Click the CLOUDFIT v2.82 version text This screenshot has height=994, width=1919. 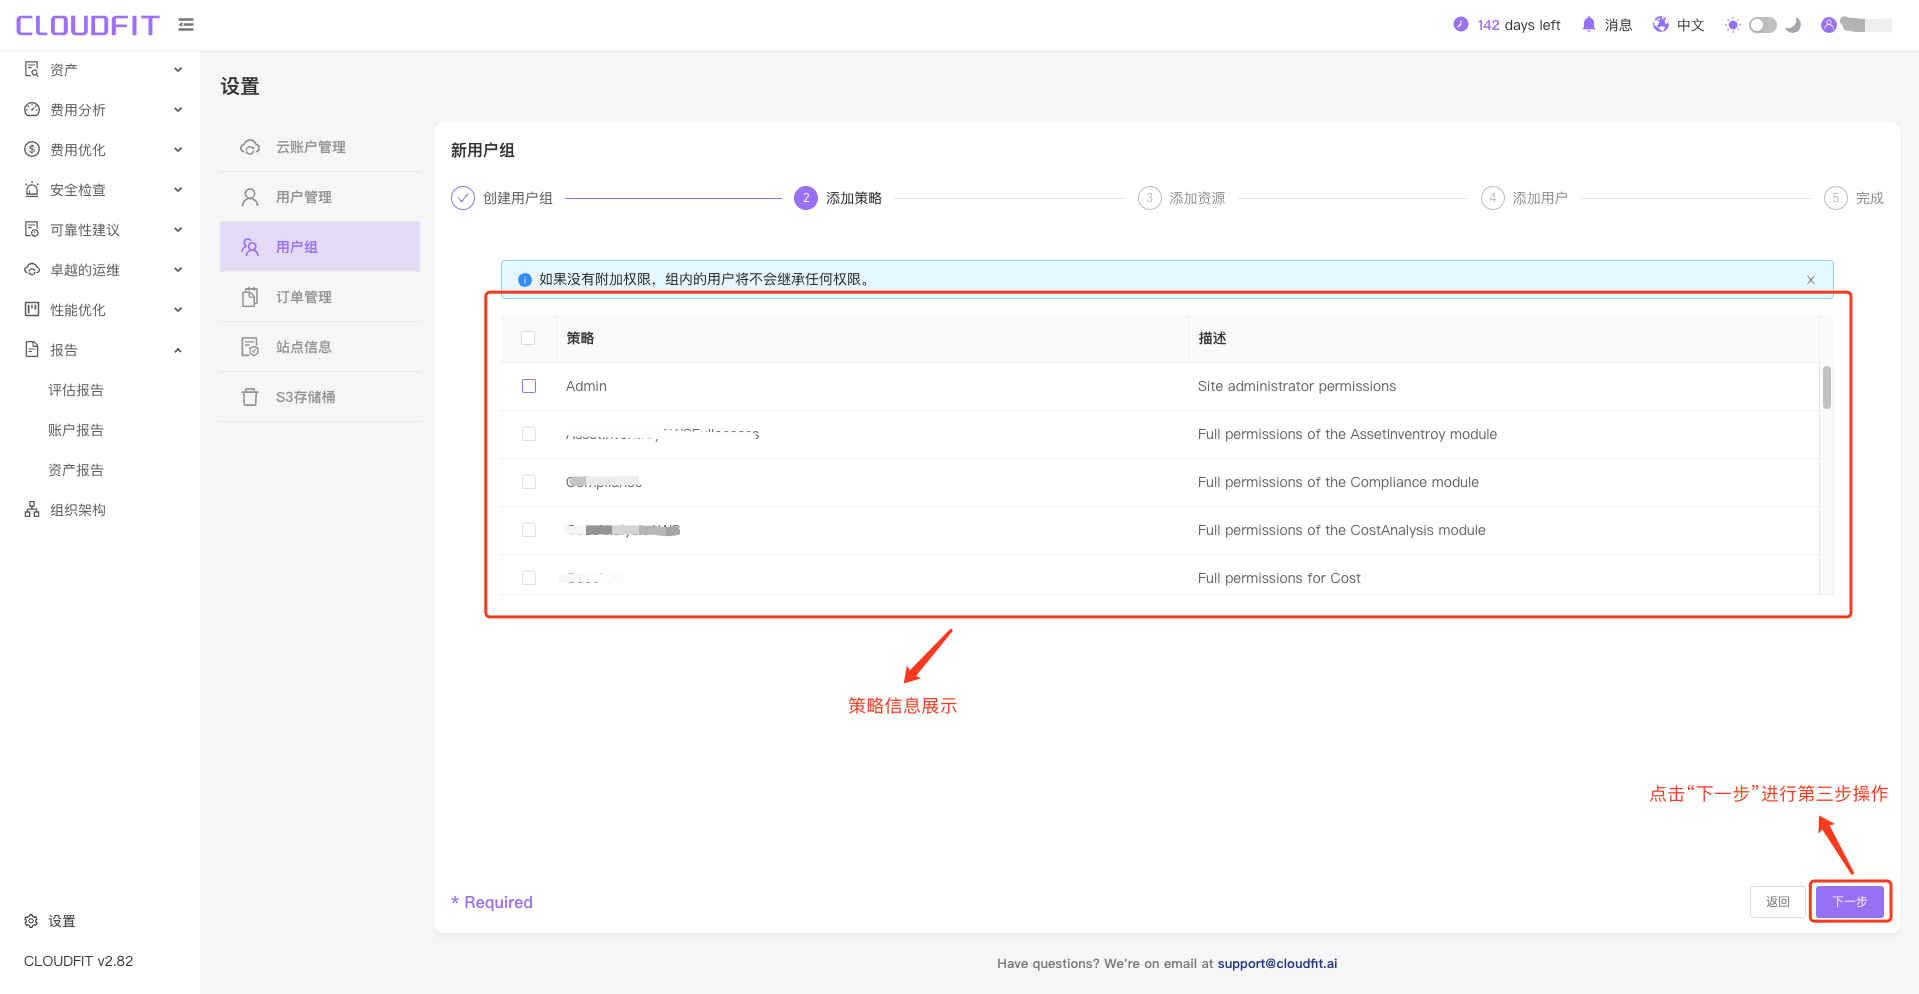pyautogui.click(x=78, y=961)
